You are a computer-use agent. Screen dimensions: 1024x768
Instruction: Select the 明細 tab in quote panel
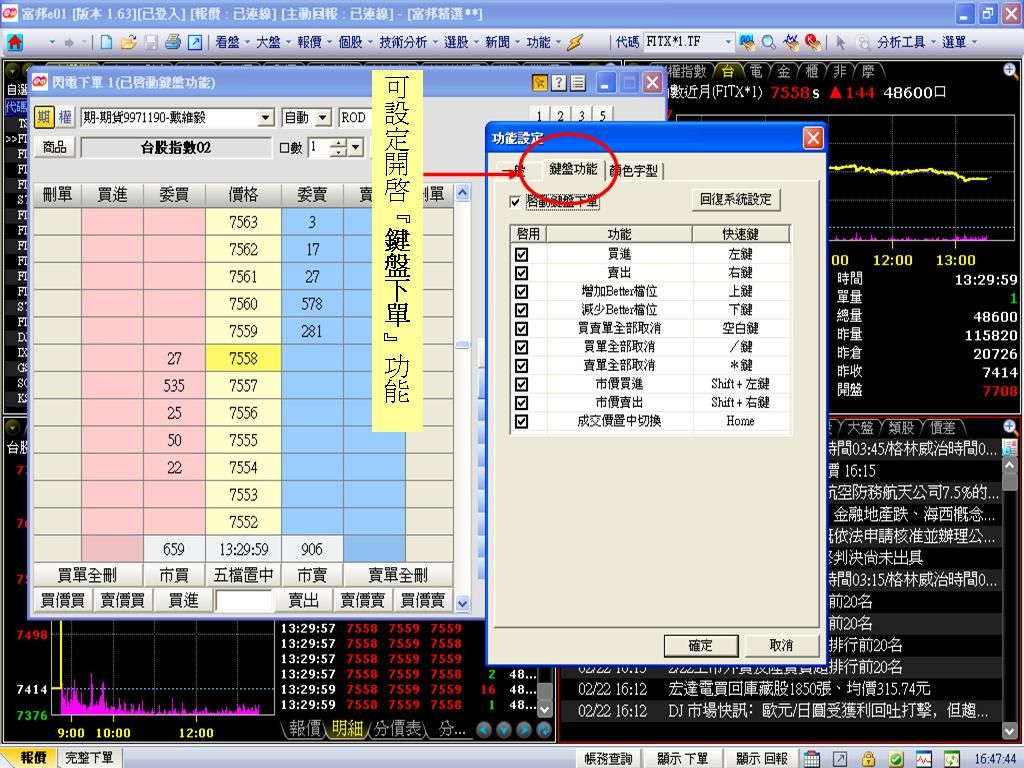(347, 729)
